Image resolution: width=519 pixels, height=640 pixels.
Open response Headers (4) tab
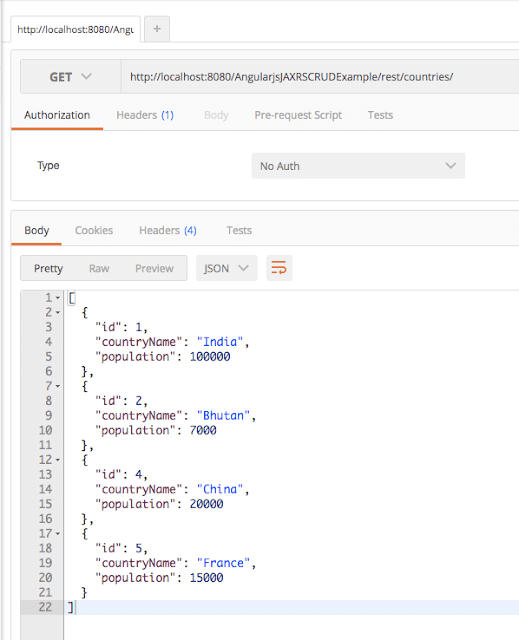(168, 230)
